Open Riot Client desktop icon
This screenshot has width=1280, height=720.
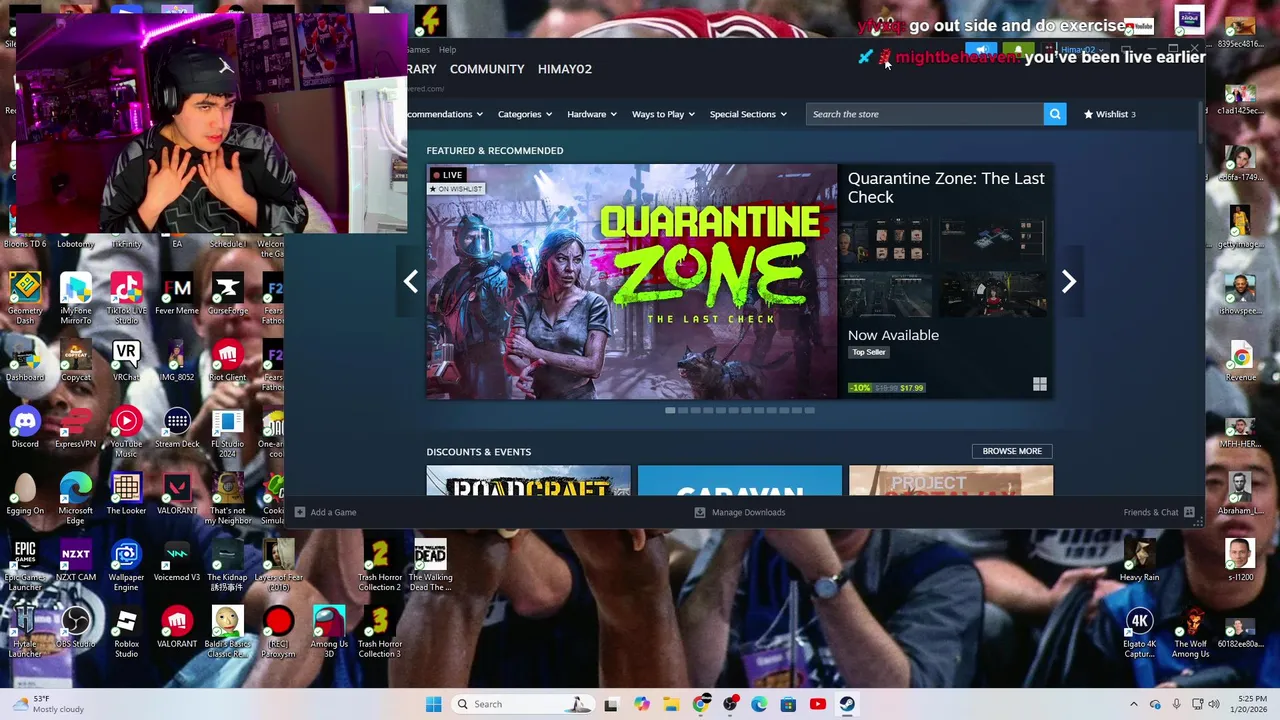pyautogui.click(x=227, y=361)
